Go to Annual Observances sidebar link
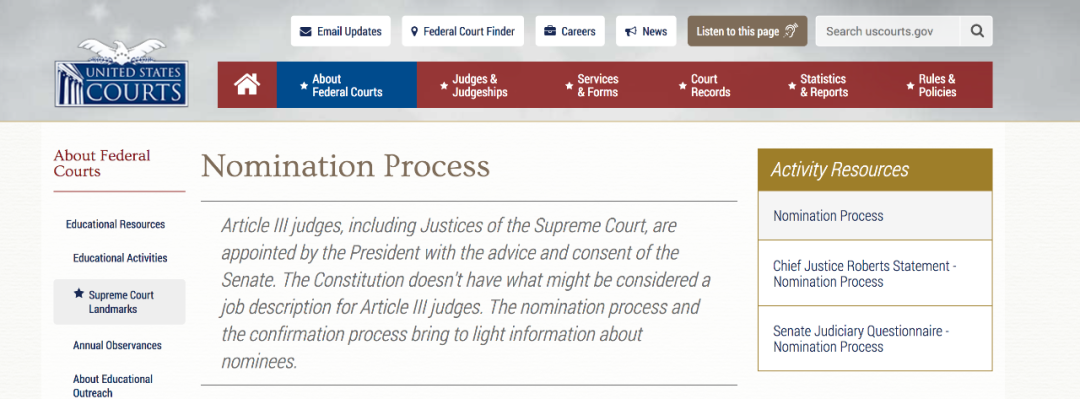 point(117,345)
